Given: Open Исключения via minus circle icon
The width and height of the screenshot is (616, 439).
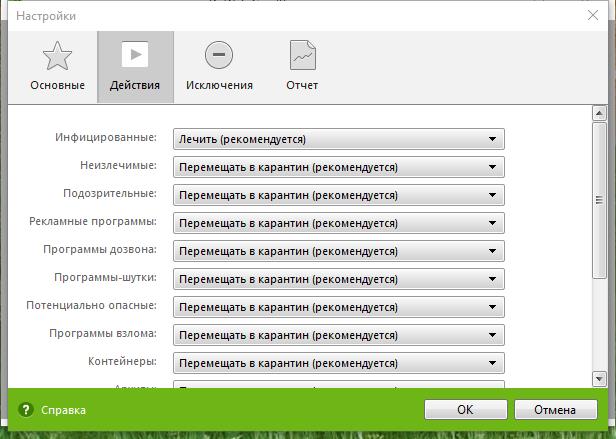Looking at the screenshot, I should click(218, 56).
